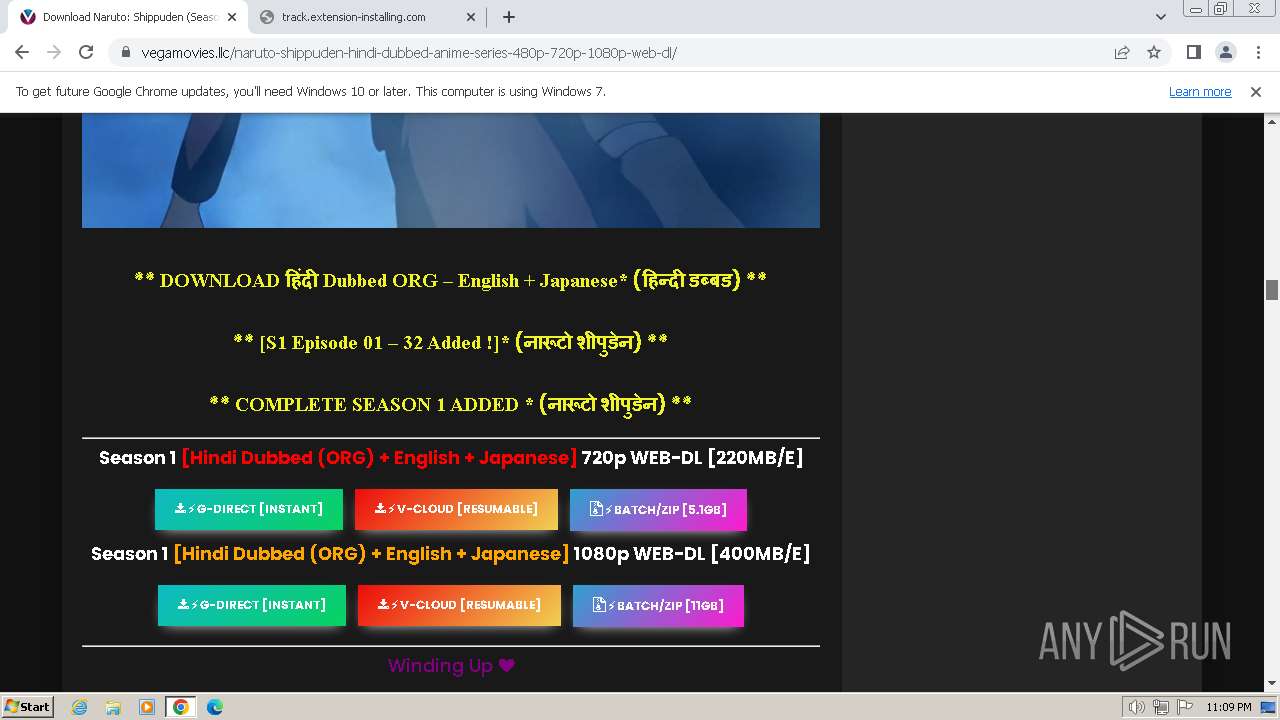
Task: Bookmark this tab star icon
Action: click(x=1154, y=52)
